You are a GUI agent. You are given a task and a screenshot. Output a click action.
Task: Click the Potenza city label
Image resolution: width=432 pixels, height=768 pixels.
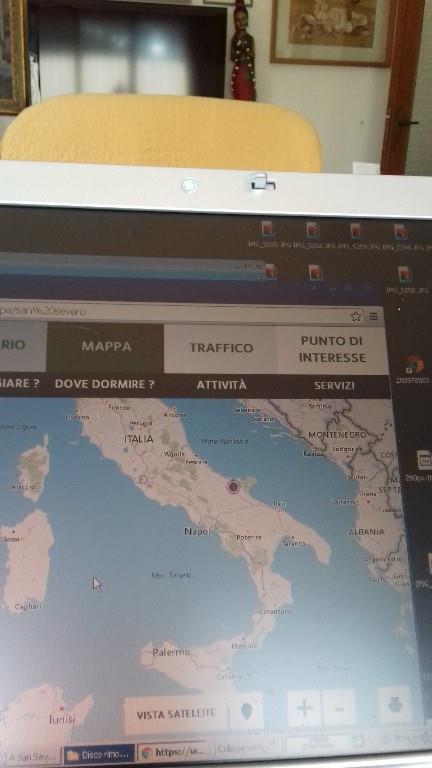(249, 537)
